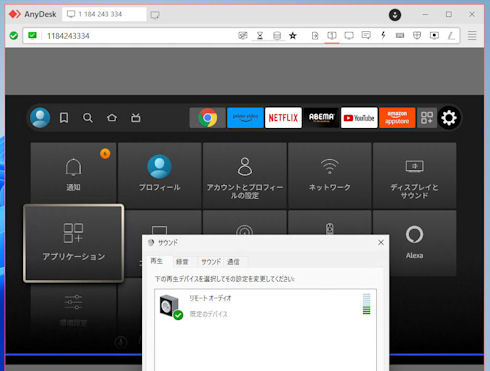The image size is (490, 371).
Task: Click the AnyDesk favorite star icon
Action: [x=293, y=35]
